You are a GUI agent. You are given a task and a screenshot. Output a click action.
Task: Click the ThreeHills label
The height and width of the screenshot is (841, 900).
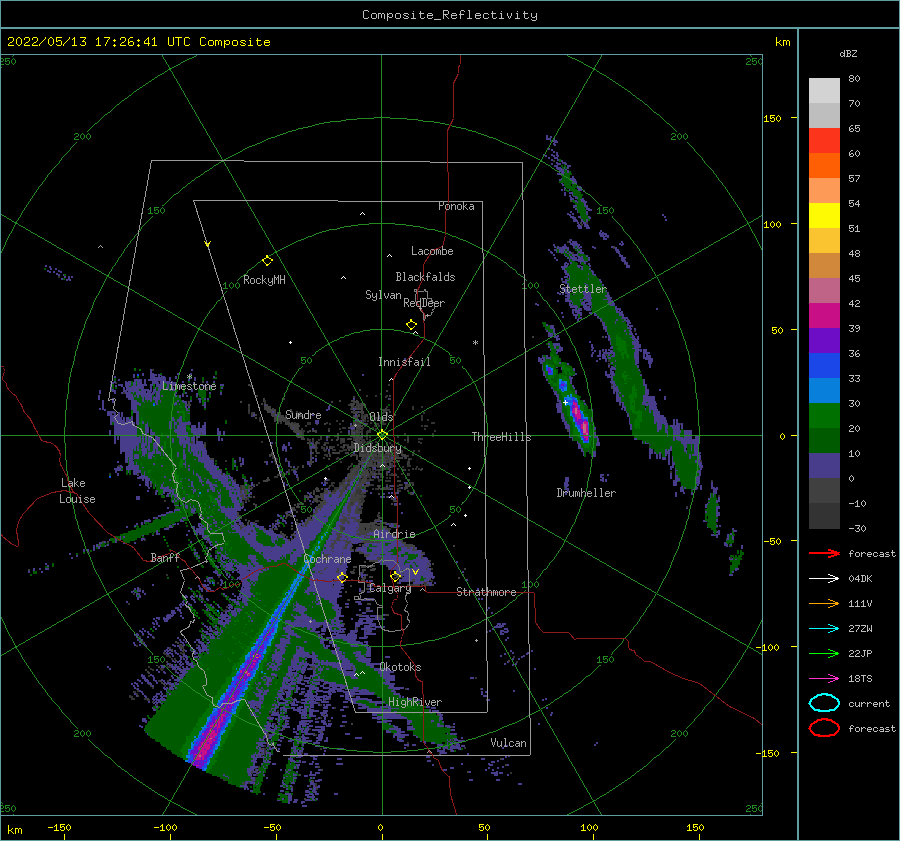tap(501, 437)
